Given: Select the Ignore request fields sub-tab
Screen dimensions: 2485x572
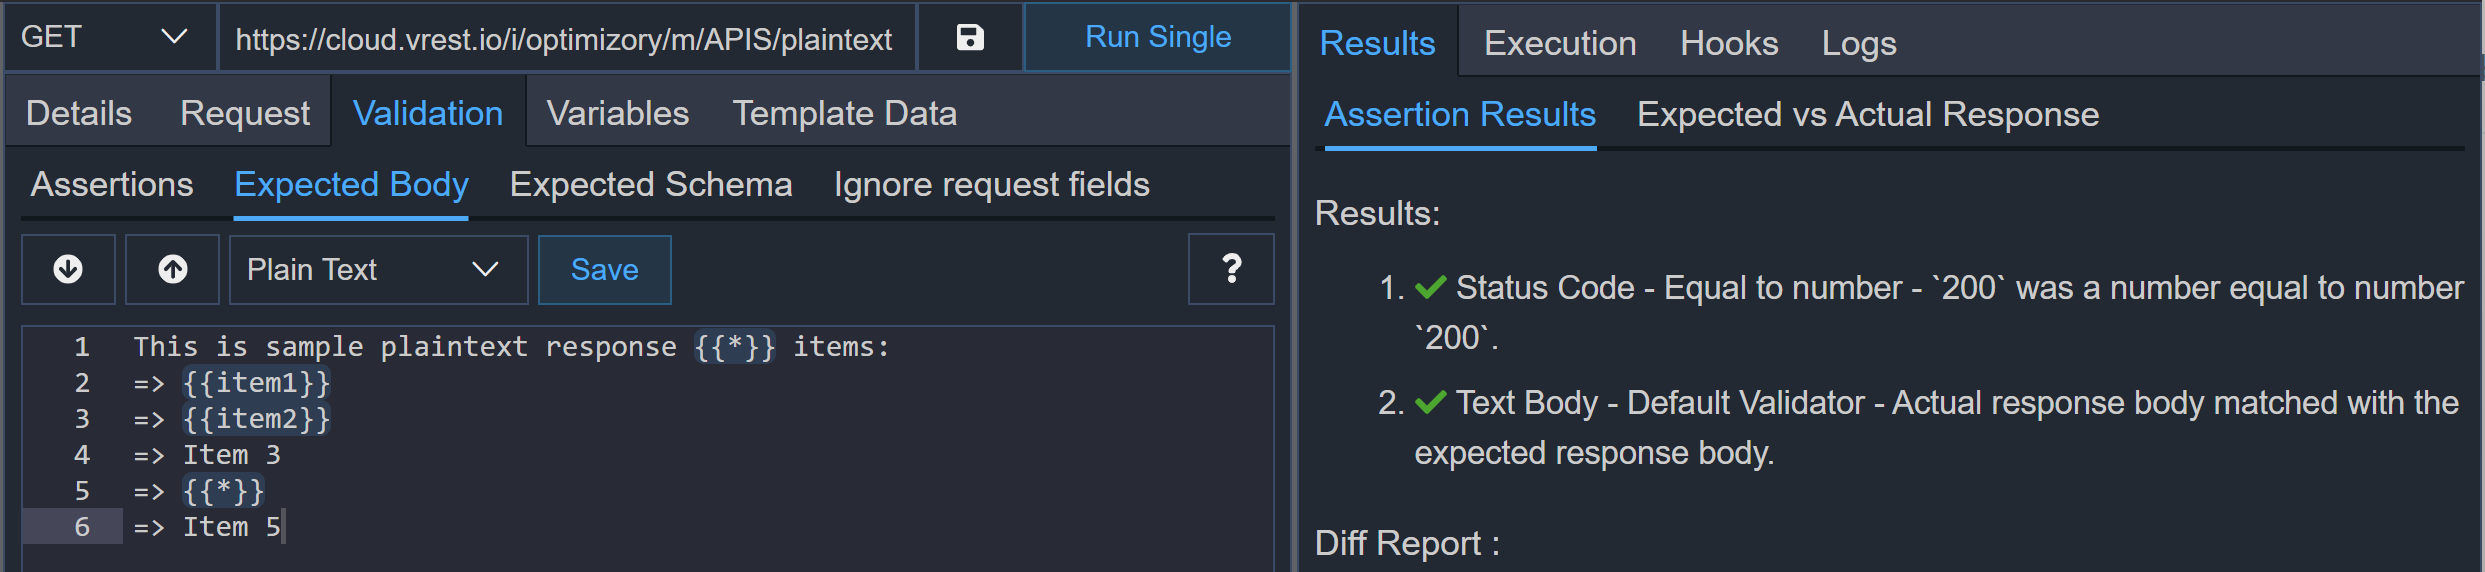Looking at the screenshot, I should tap(991, 185).
